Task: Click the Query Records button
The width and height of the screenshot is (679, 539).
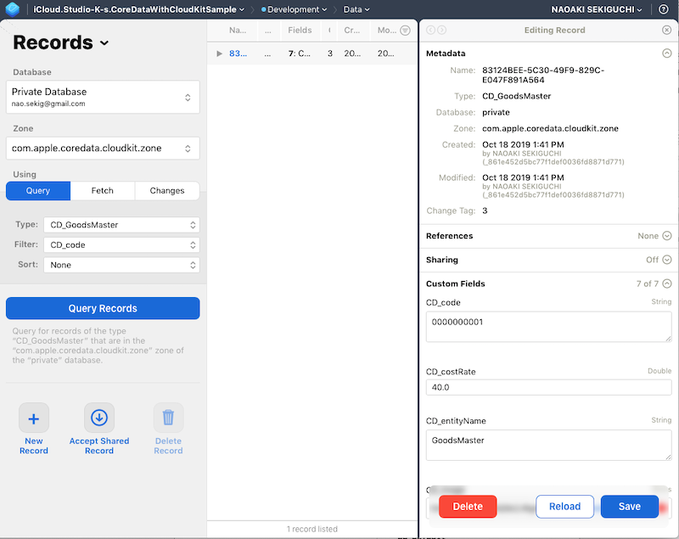Action: tap(103, 308)
